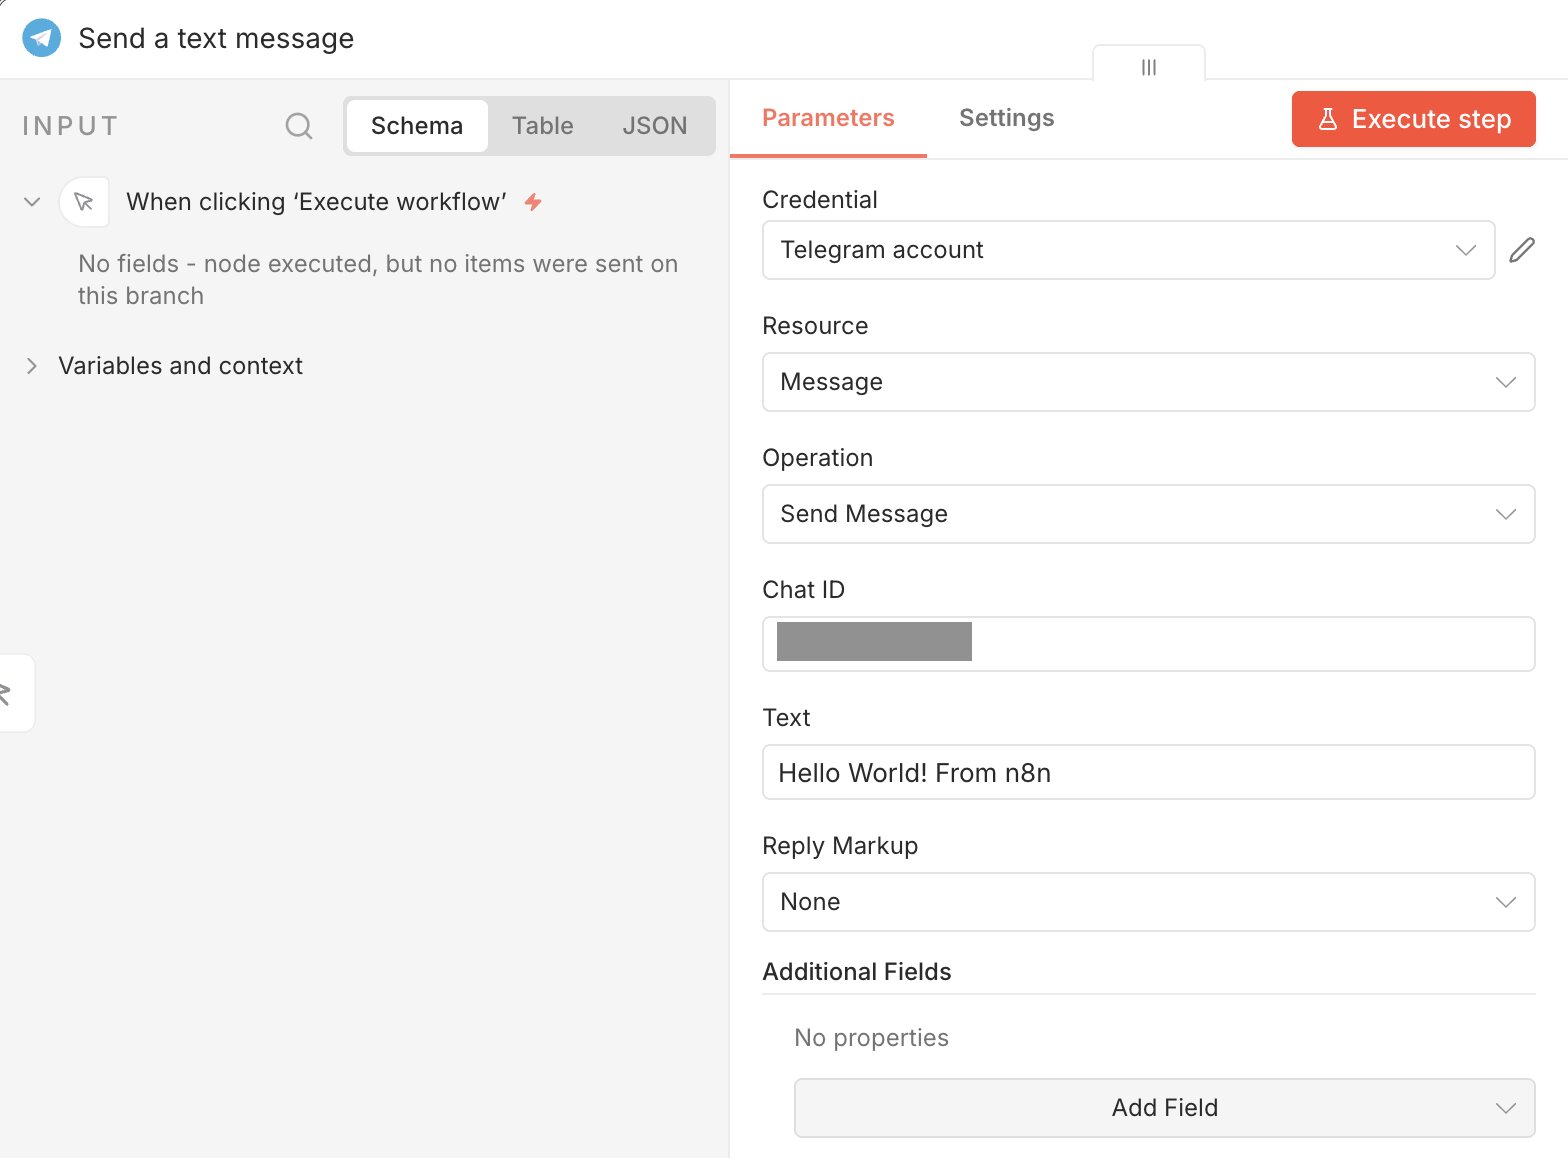Switch input view to Table
The image size is (1568, 1158).
(x=542, y=126)
